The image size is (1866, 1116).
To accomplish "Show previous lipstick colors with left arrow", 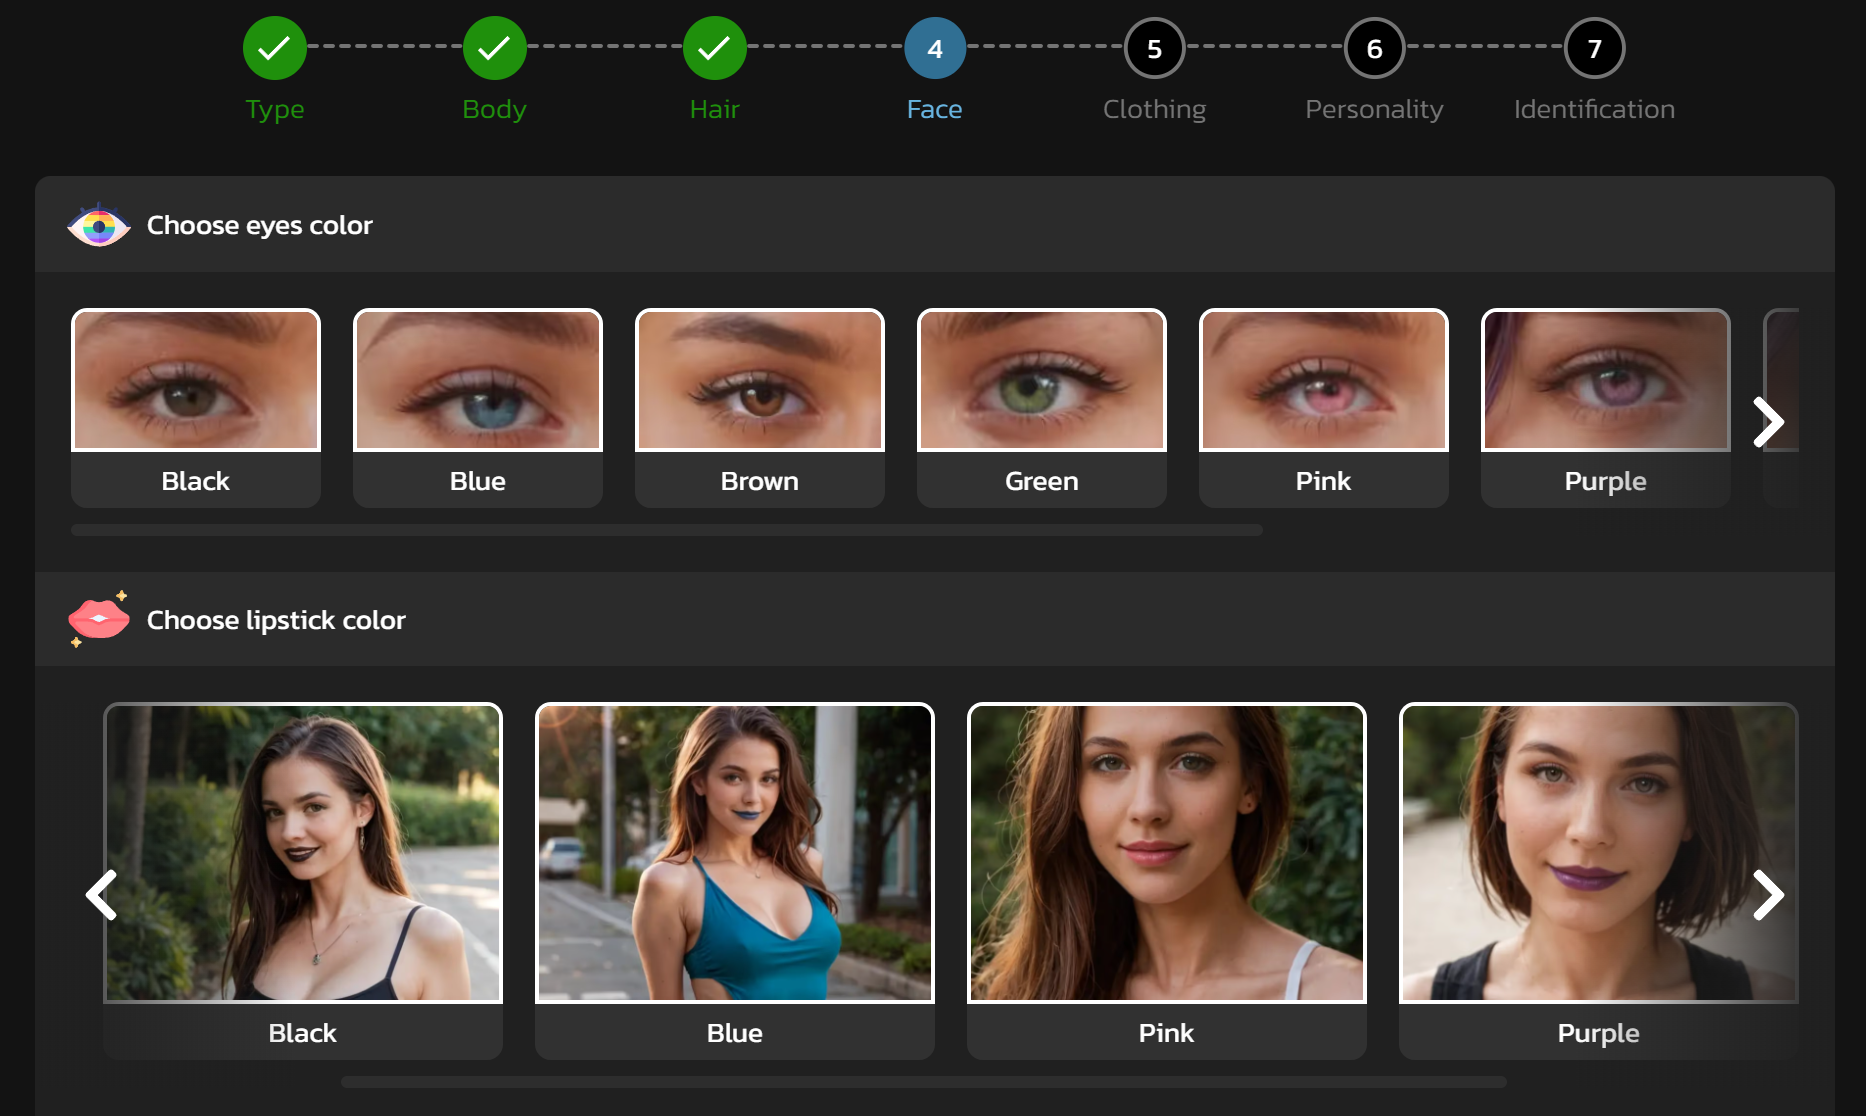I will (x=101, y=895).
